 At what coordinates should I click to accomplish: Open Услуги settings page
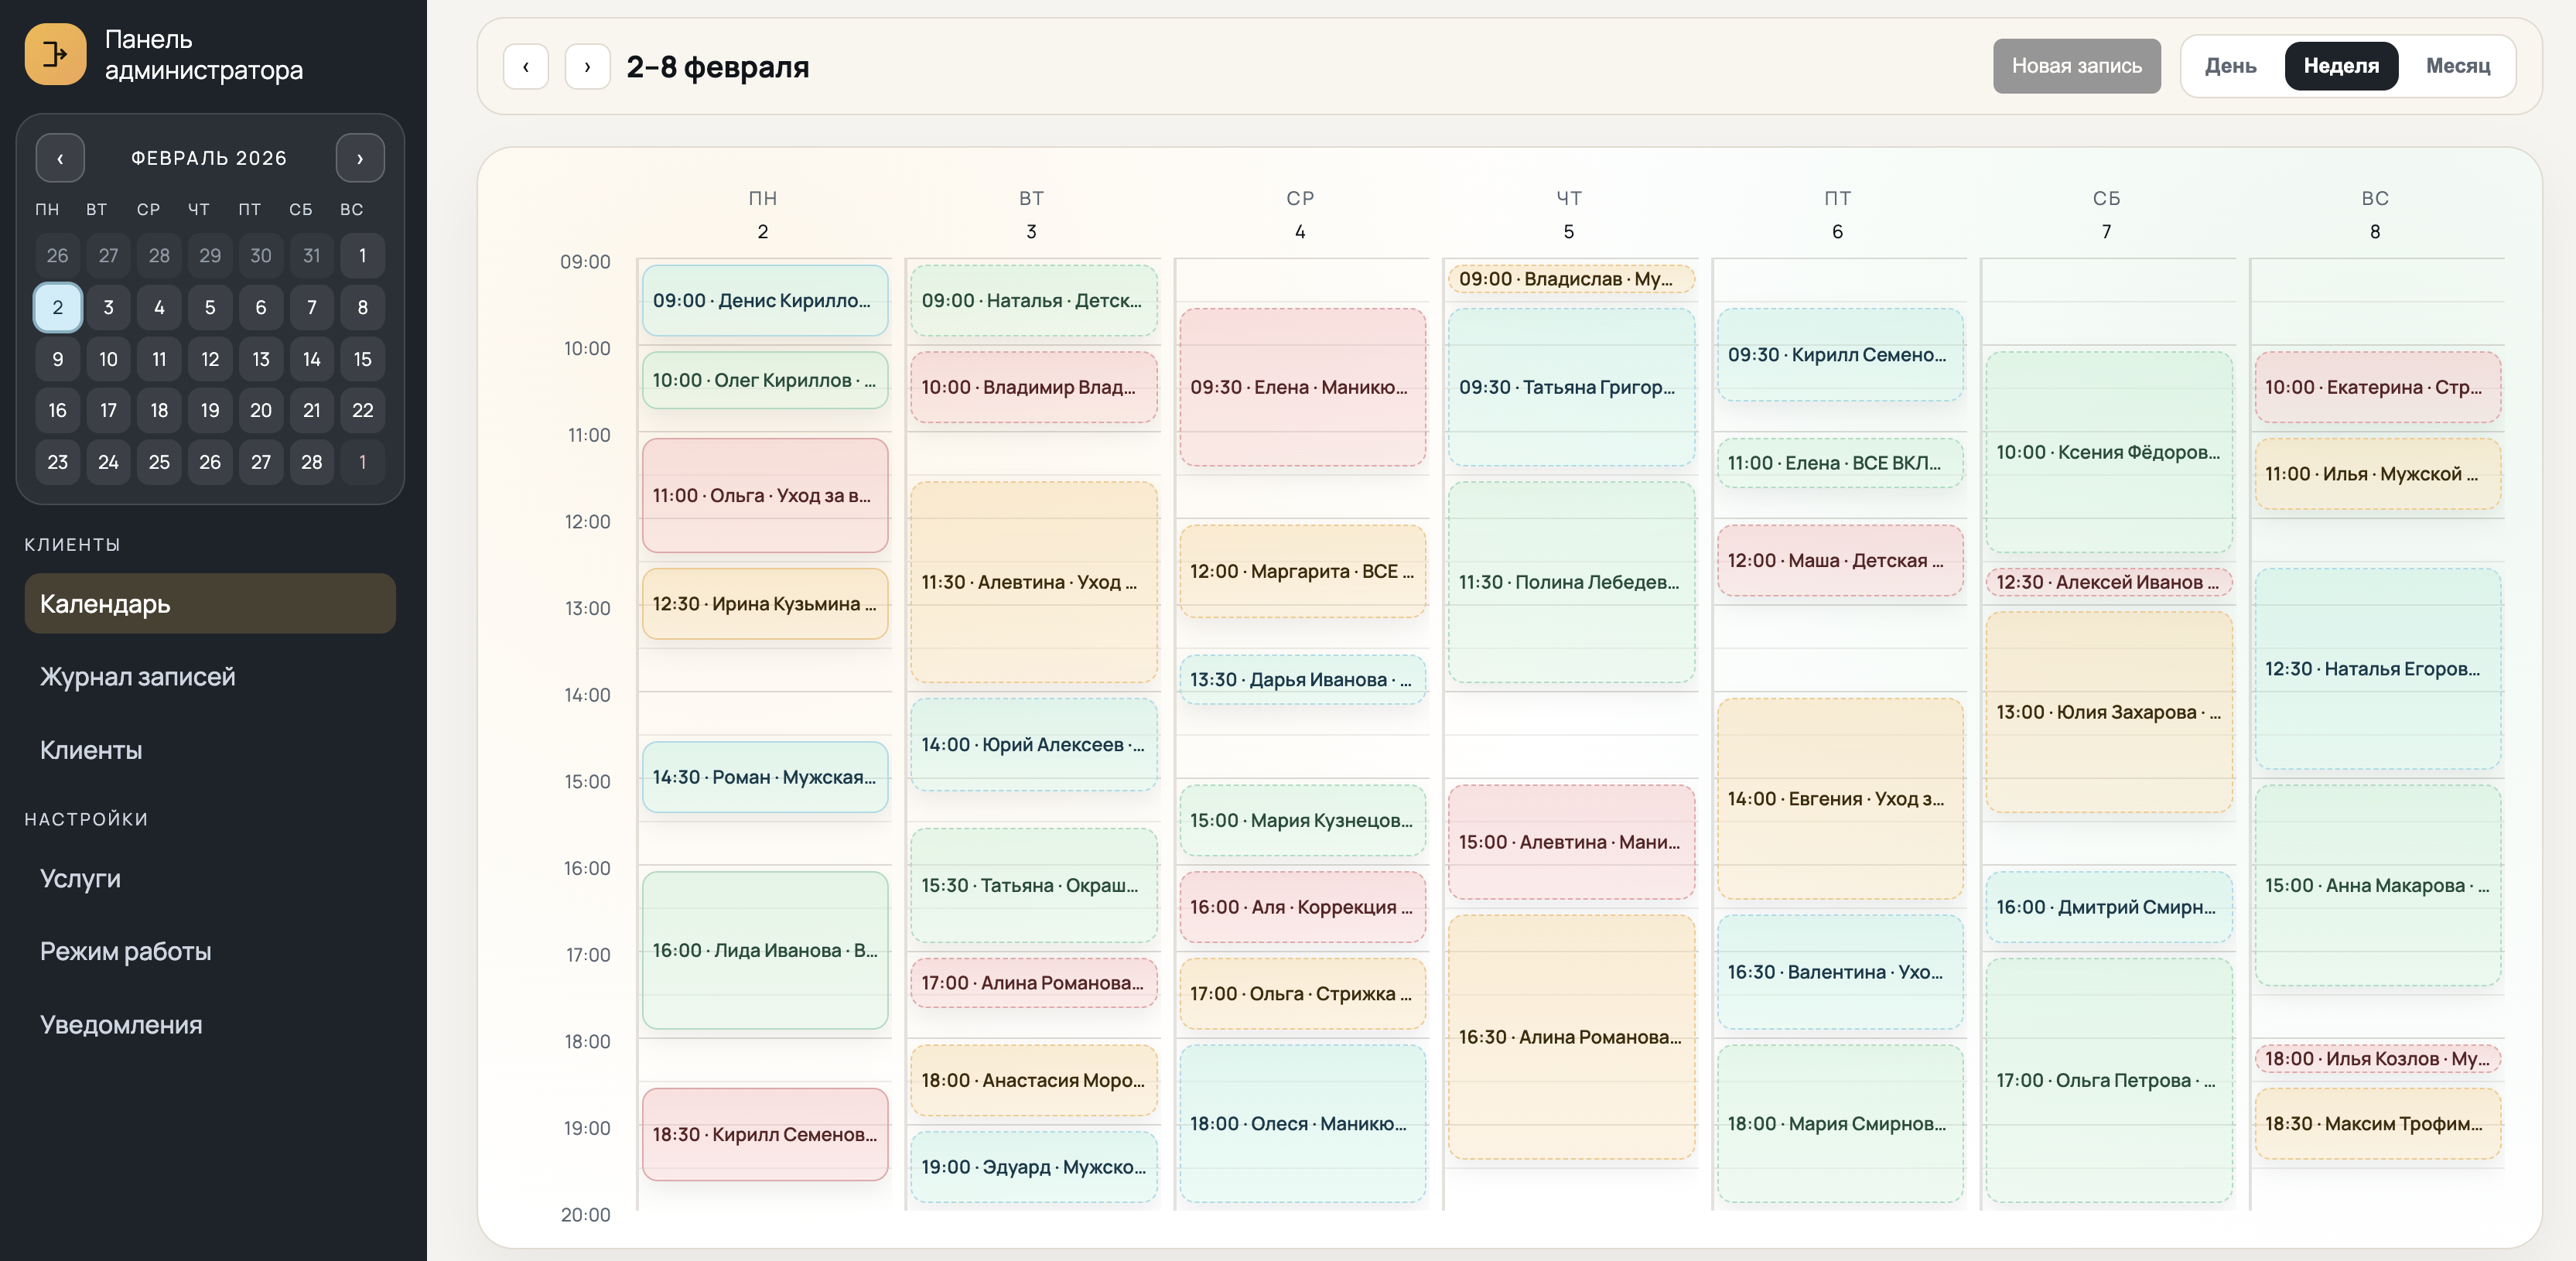tap(80, 878)
